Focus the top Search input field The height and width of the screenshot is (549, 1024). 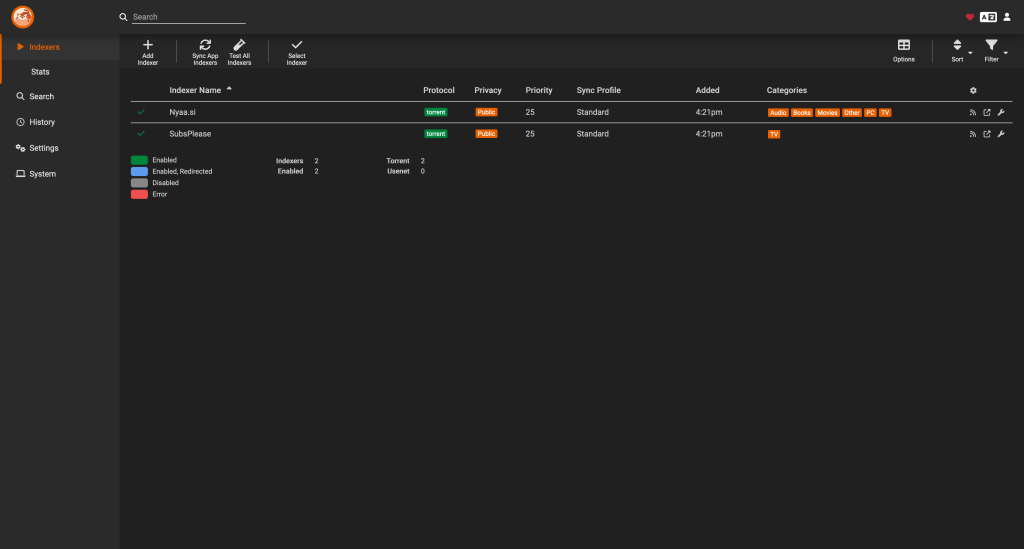point(189,17)
